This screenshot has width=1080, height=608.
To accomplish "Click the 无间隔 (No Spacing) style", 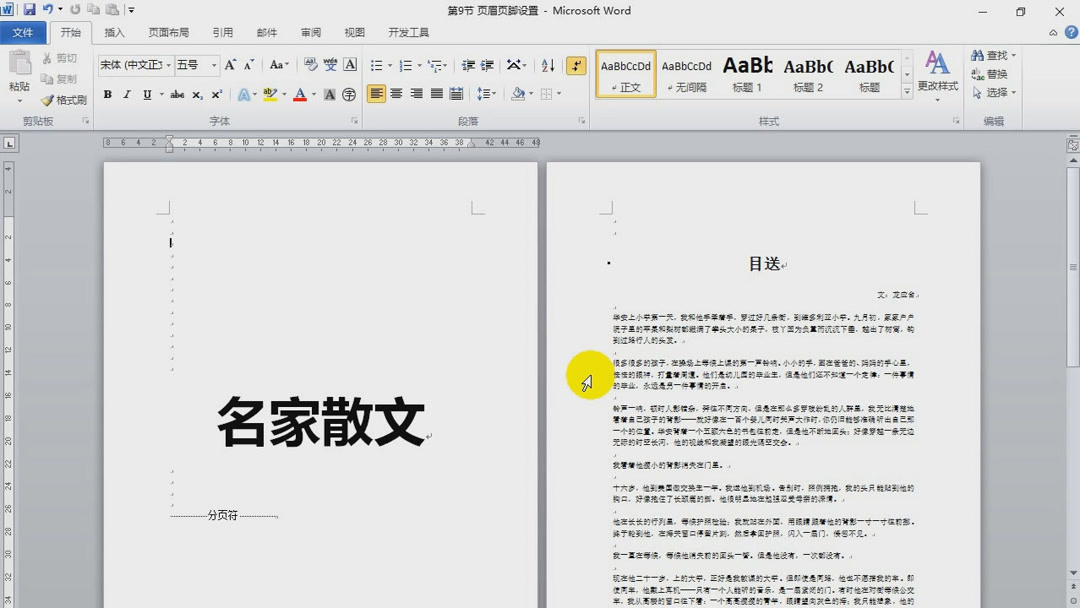I will point(686,74).
